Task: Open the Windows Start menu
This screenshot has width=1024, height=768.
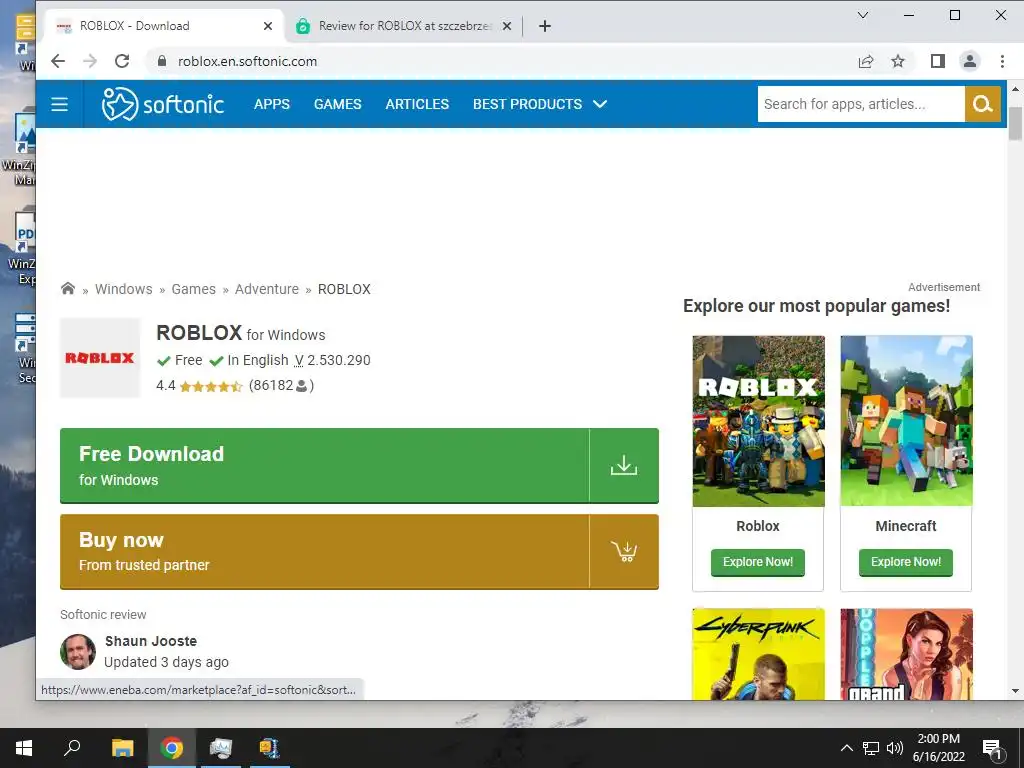Action: tap(24, 748)
